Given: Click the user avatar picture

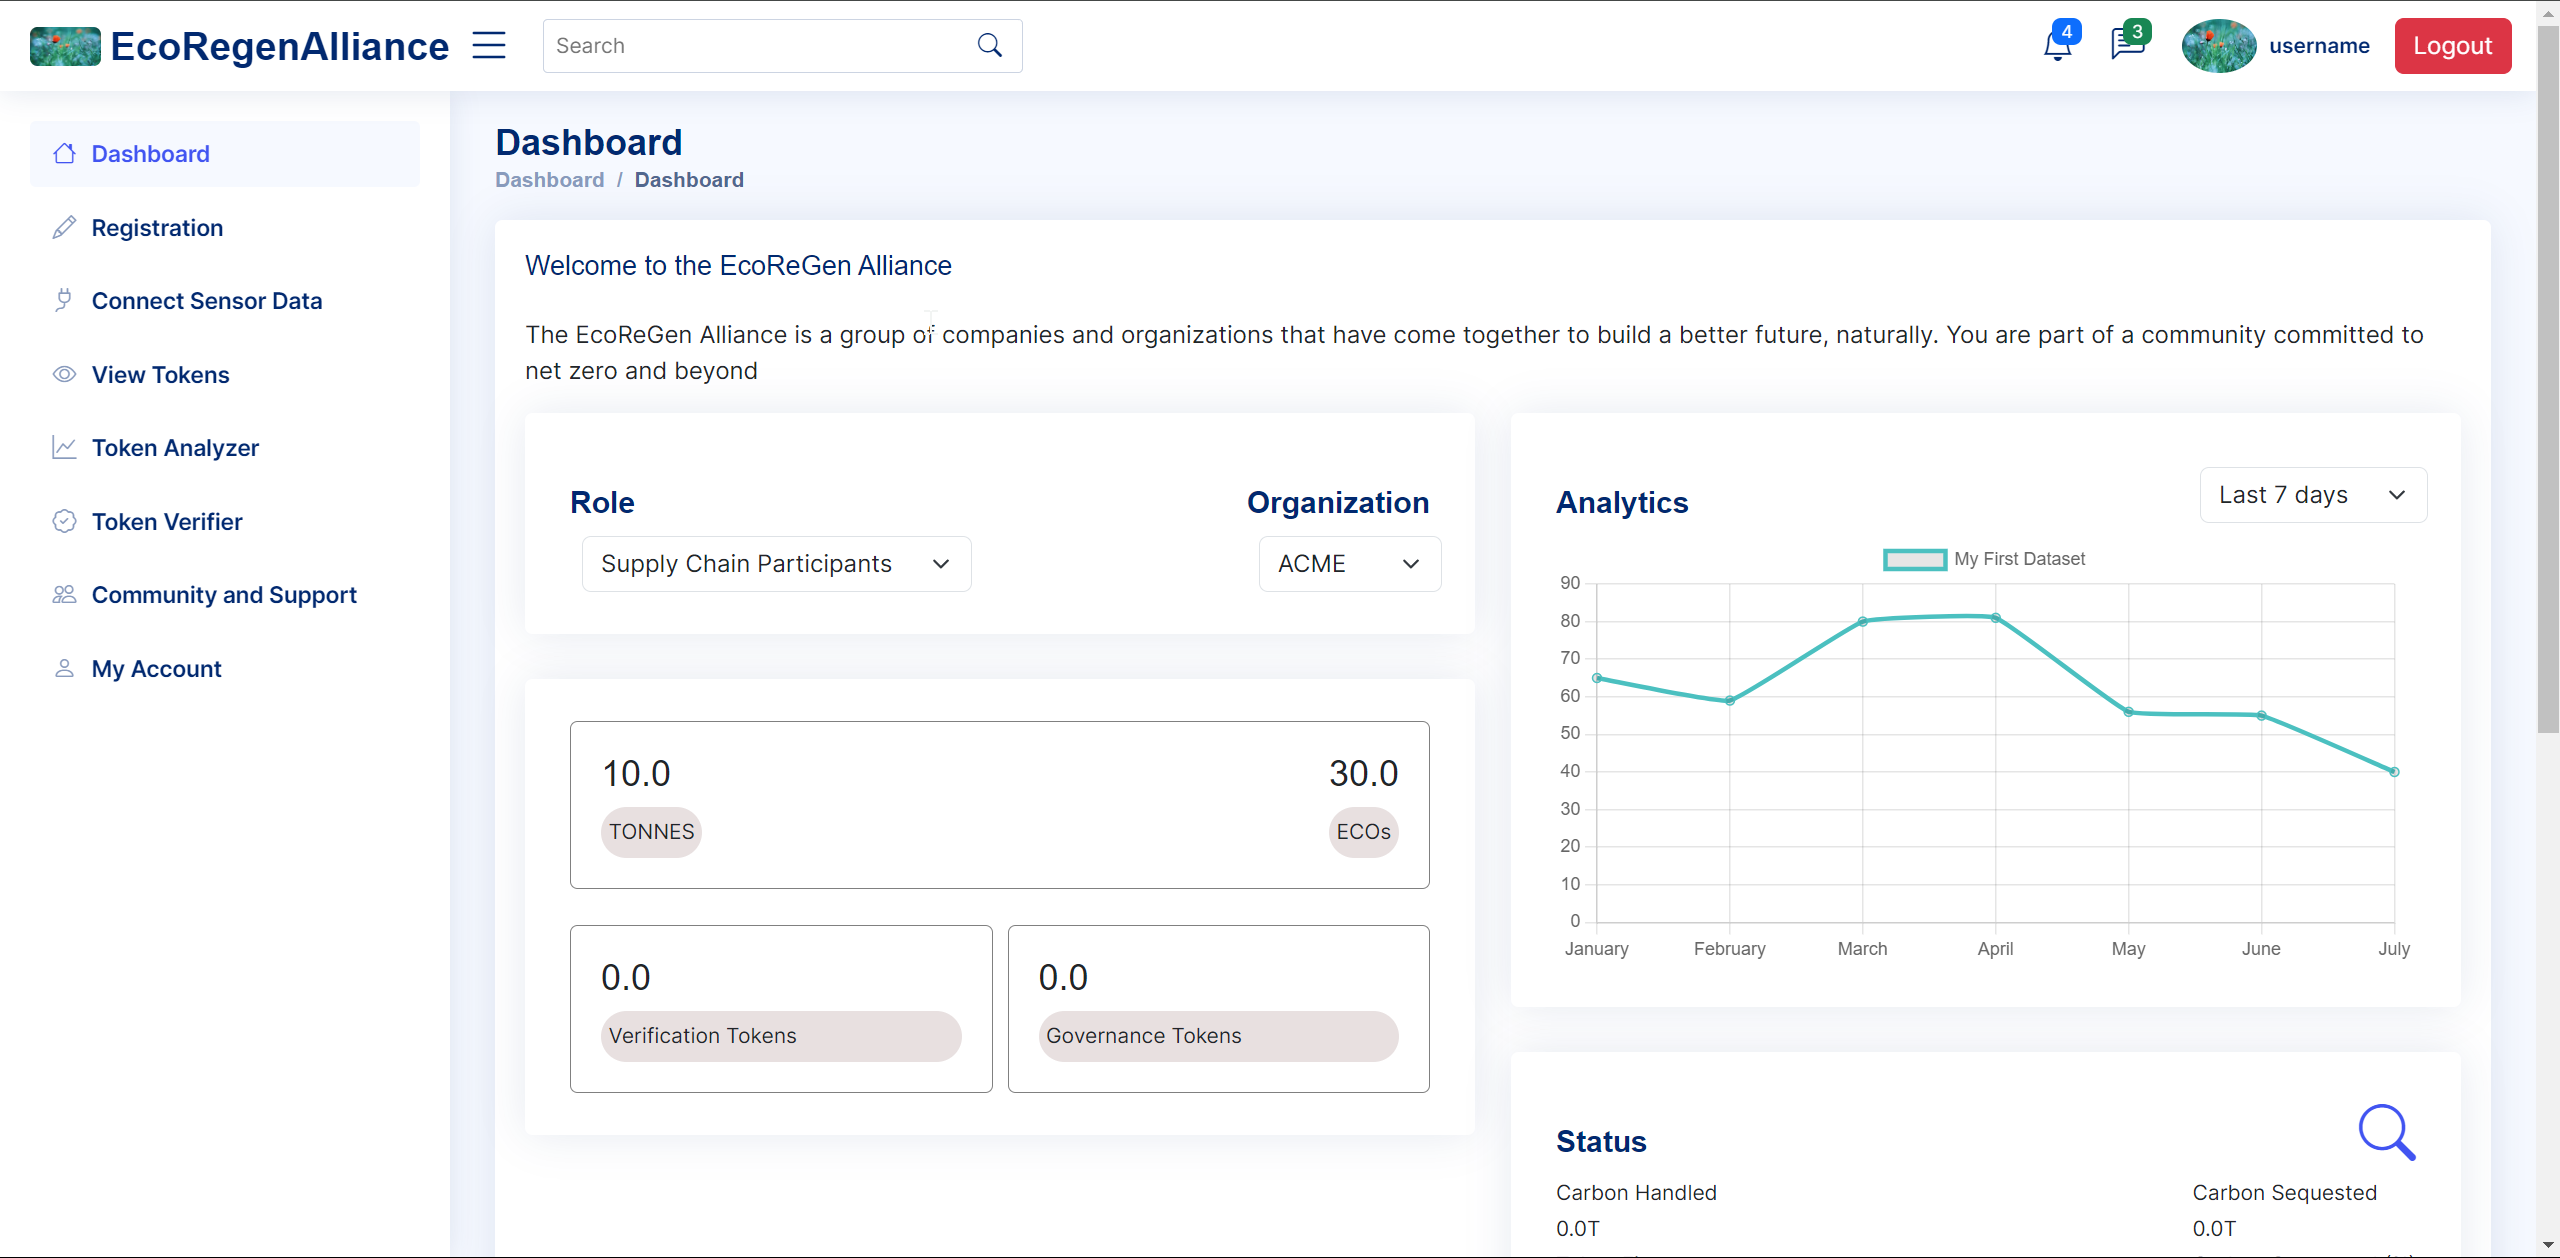Looking at the screenshot, I should pyautogui.click(x=2218, y=46).
